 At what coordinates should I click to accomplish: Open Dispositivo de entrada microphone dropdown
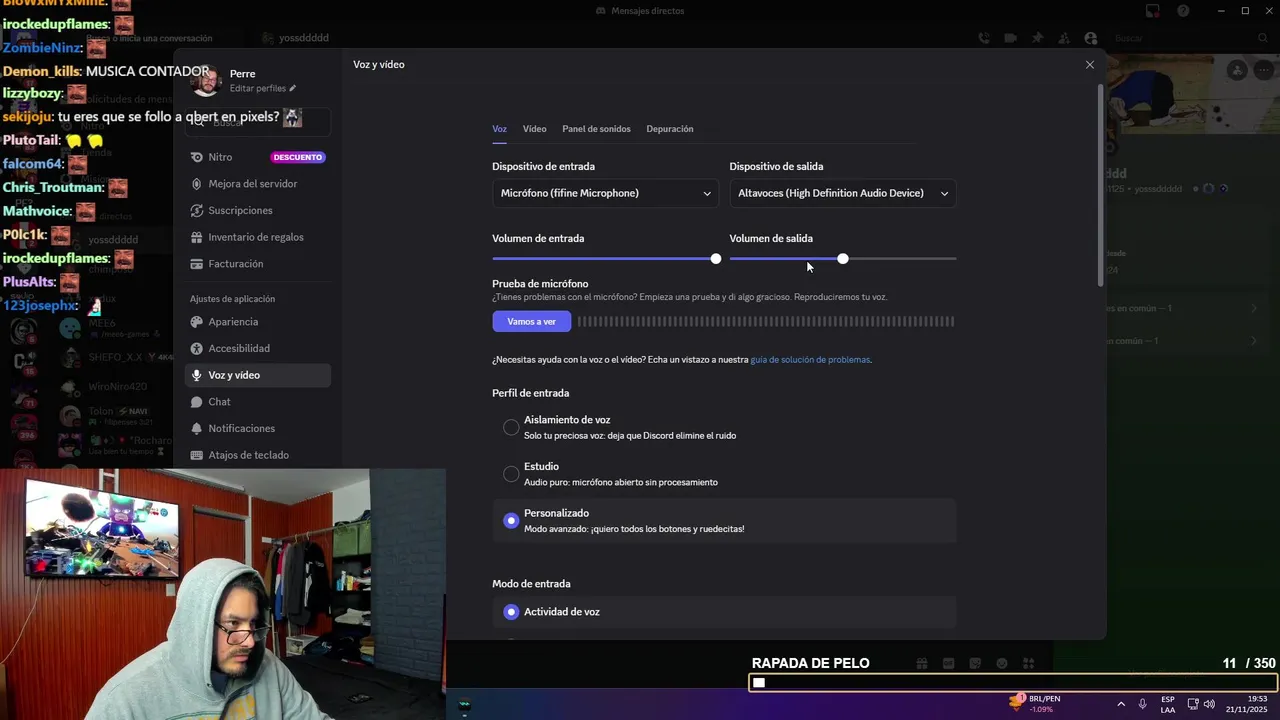[605, 193]
